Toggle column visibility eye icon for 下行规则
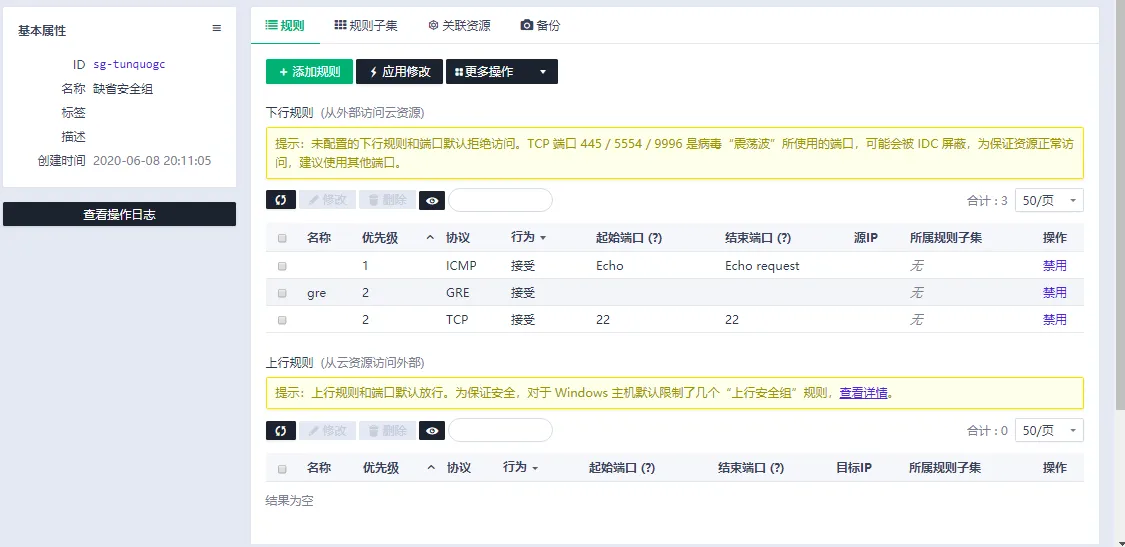This screenshot has height=547, width=1125. click(431, 200)
